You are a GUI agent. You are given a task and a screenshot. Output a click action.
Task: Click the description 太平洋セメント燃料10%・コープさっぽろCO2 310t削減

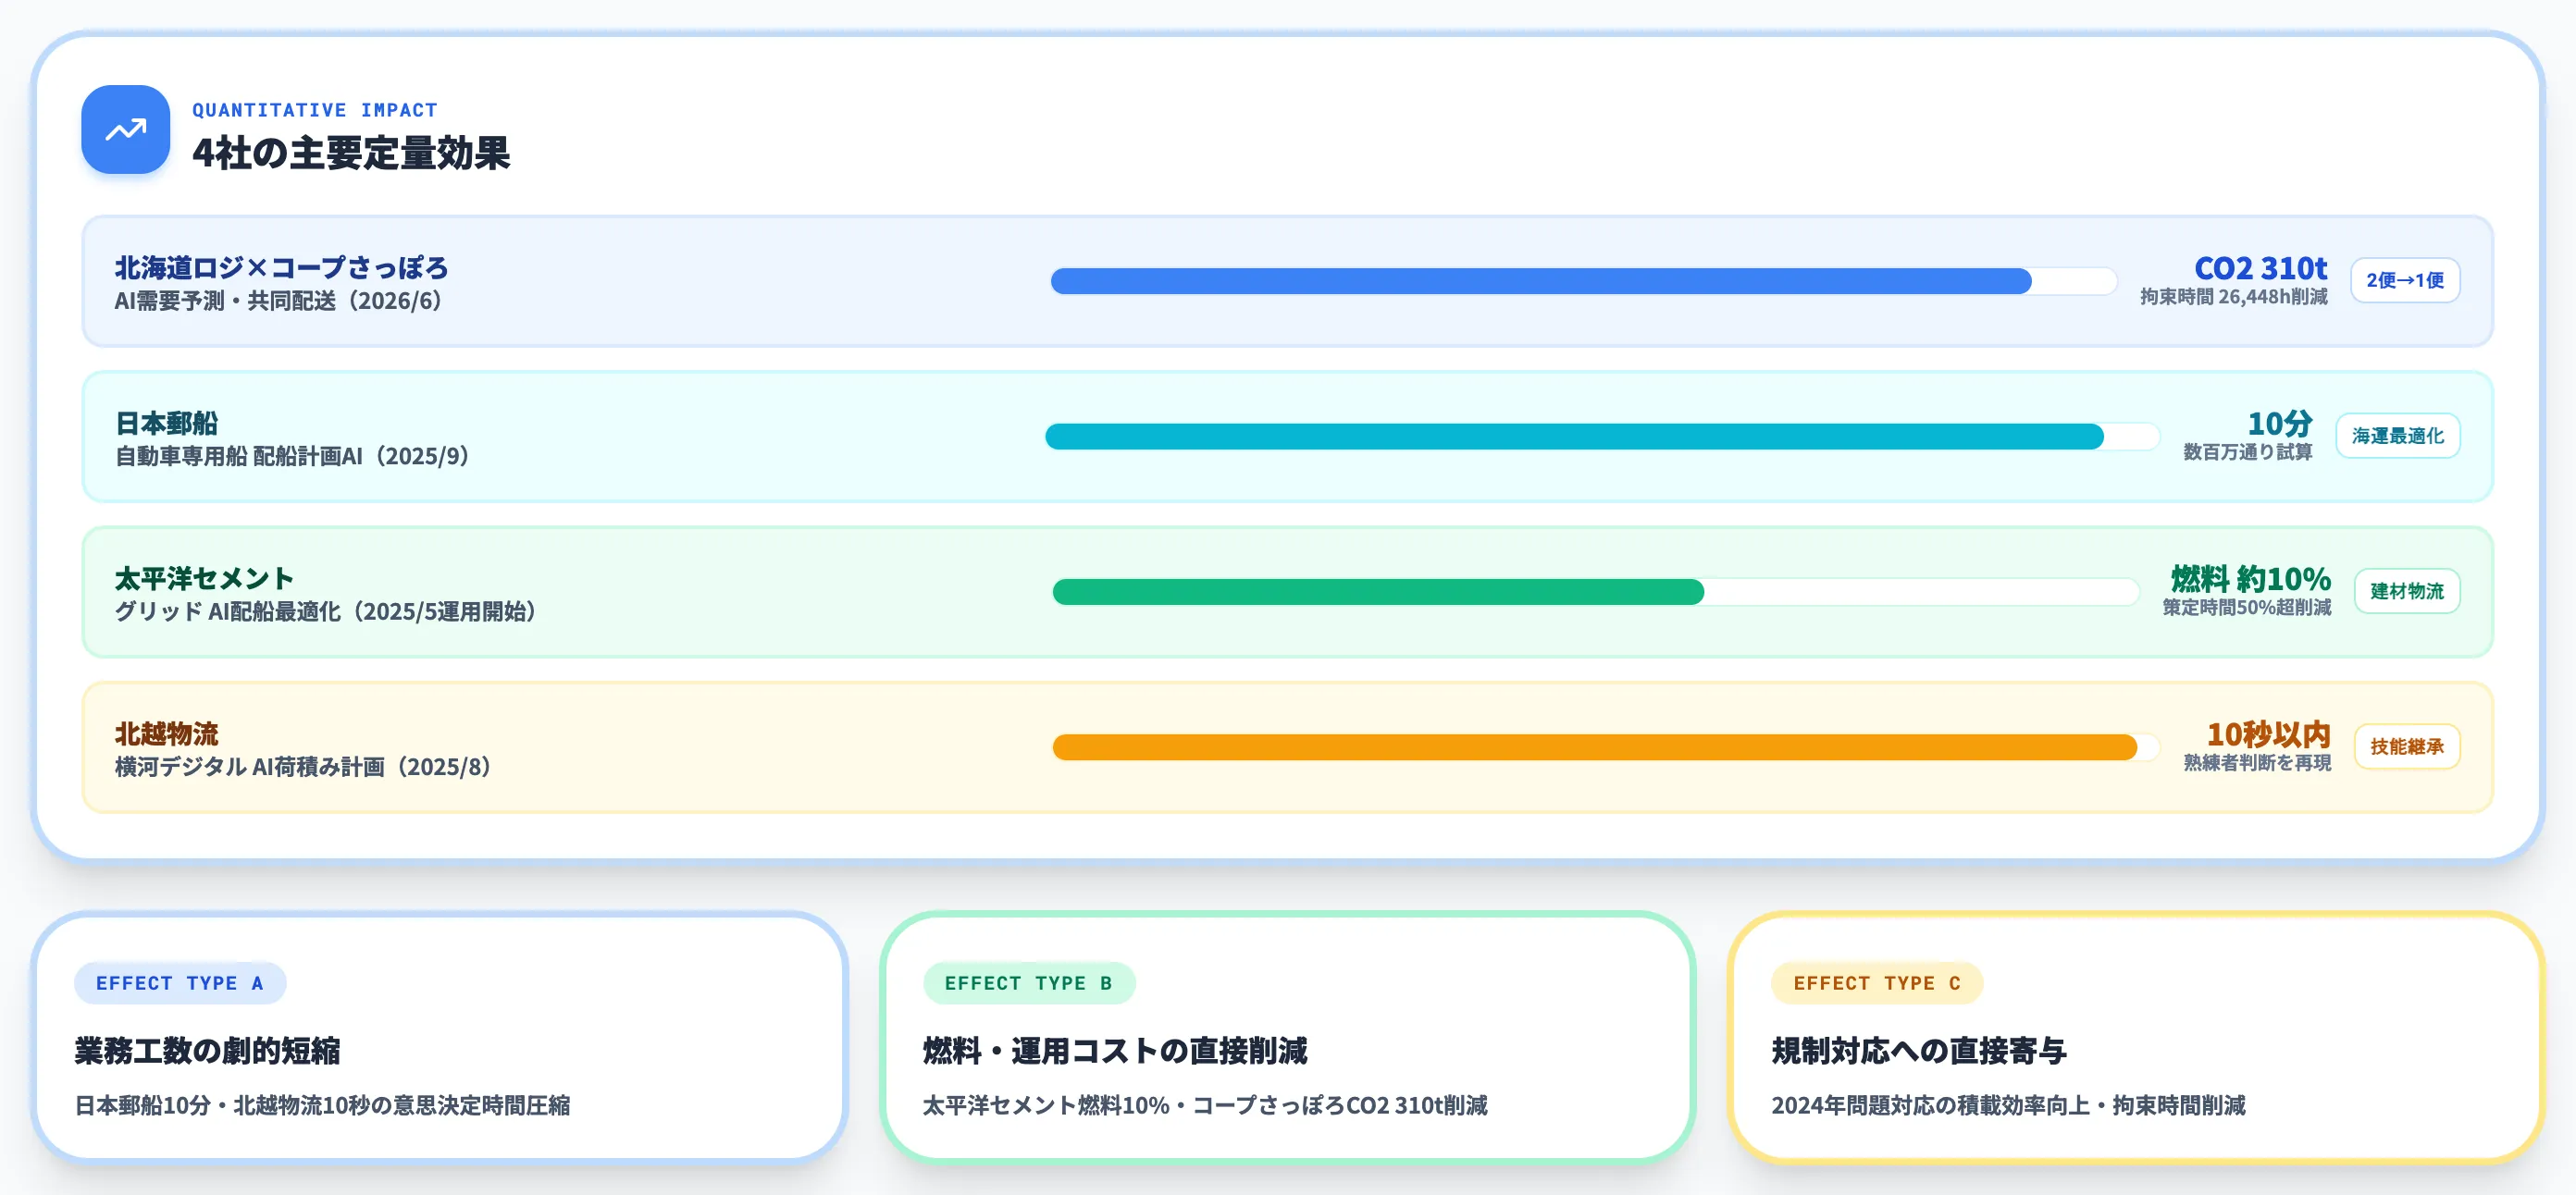pos(1204,1105)
